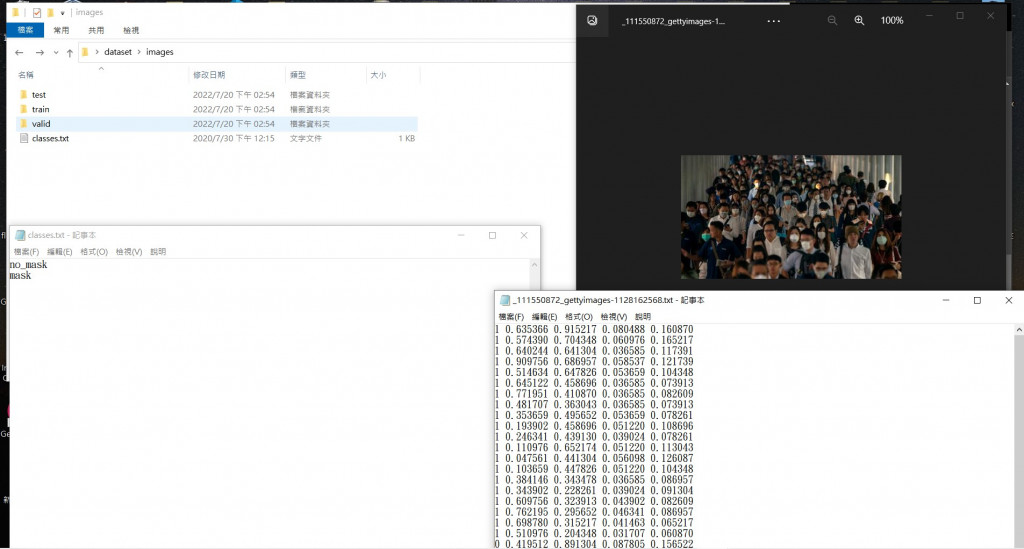This screenshot has height=549, width=1024.
Task: Click the 'no_mask' line in classes.txt
Action: 28,265
